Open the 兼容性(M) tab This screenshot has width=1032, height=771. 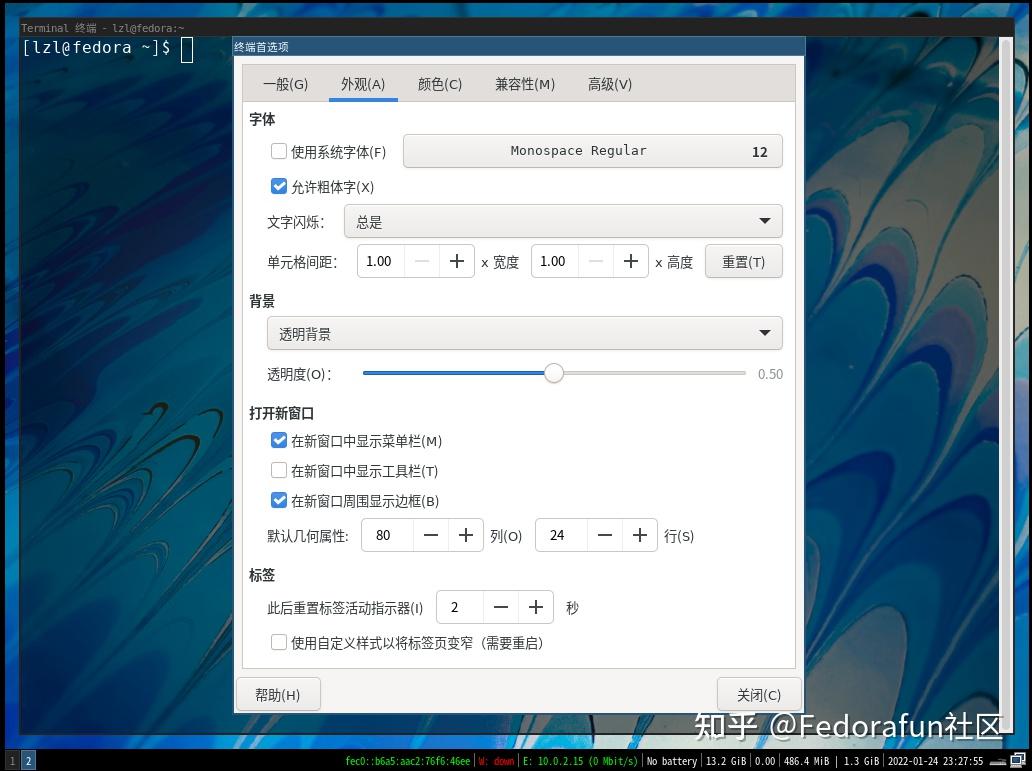pos(523,84)
